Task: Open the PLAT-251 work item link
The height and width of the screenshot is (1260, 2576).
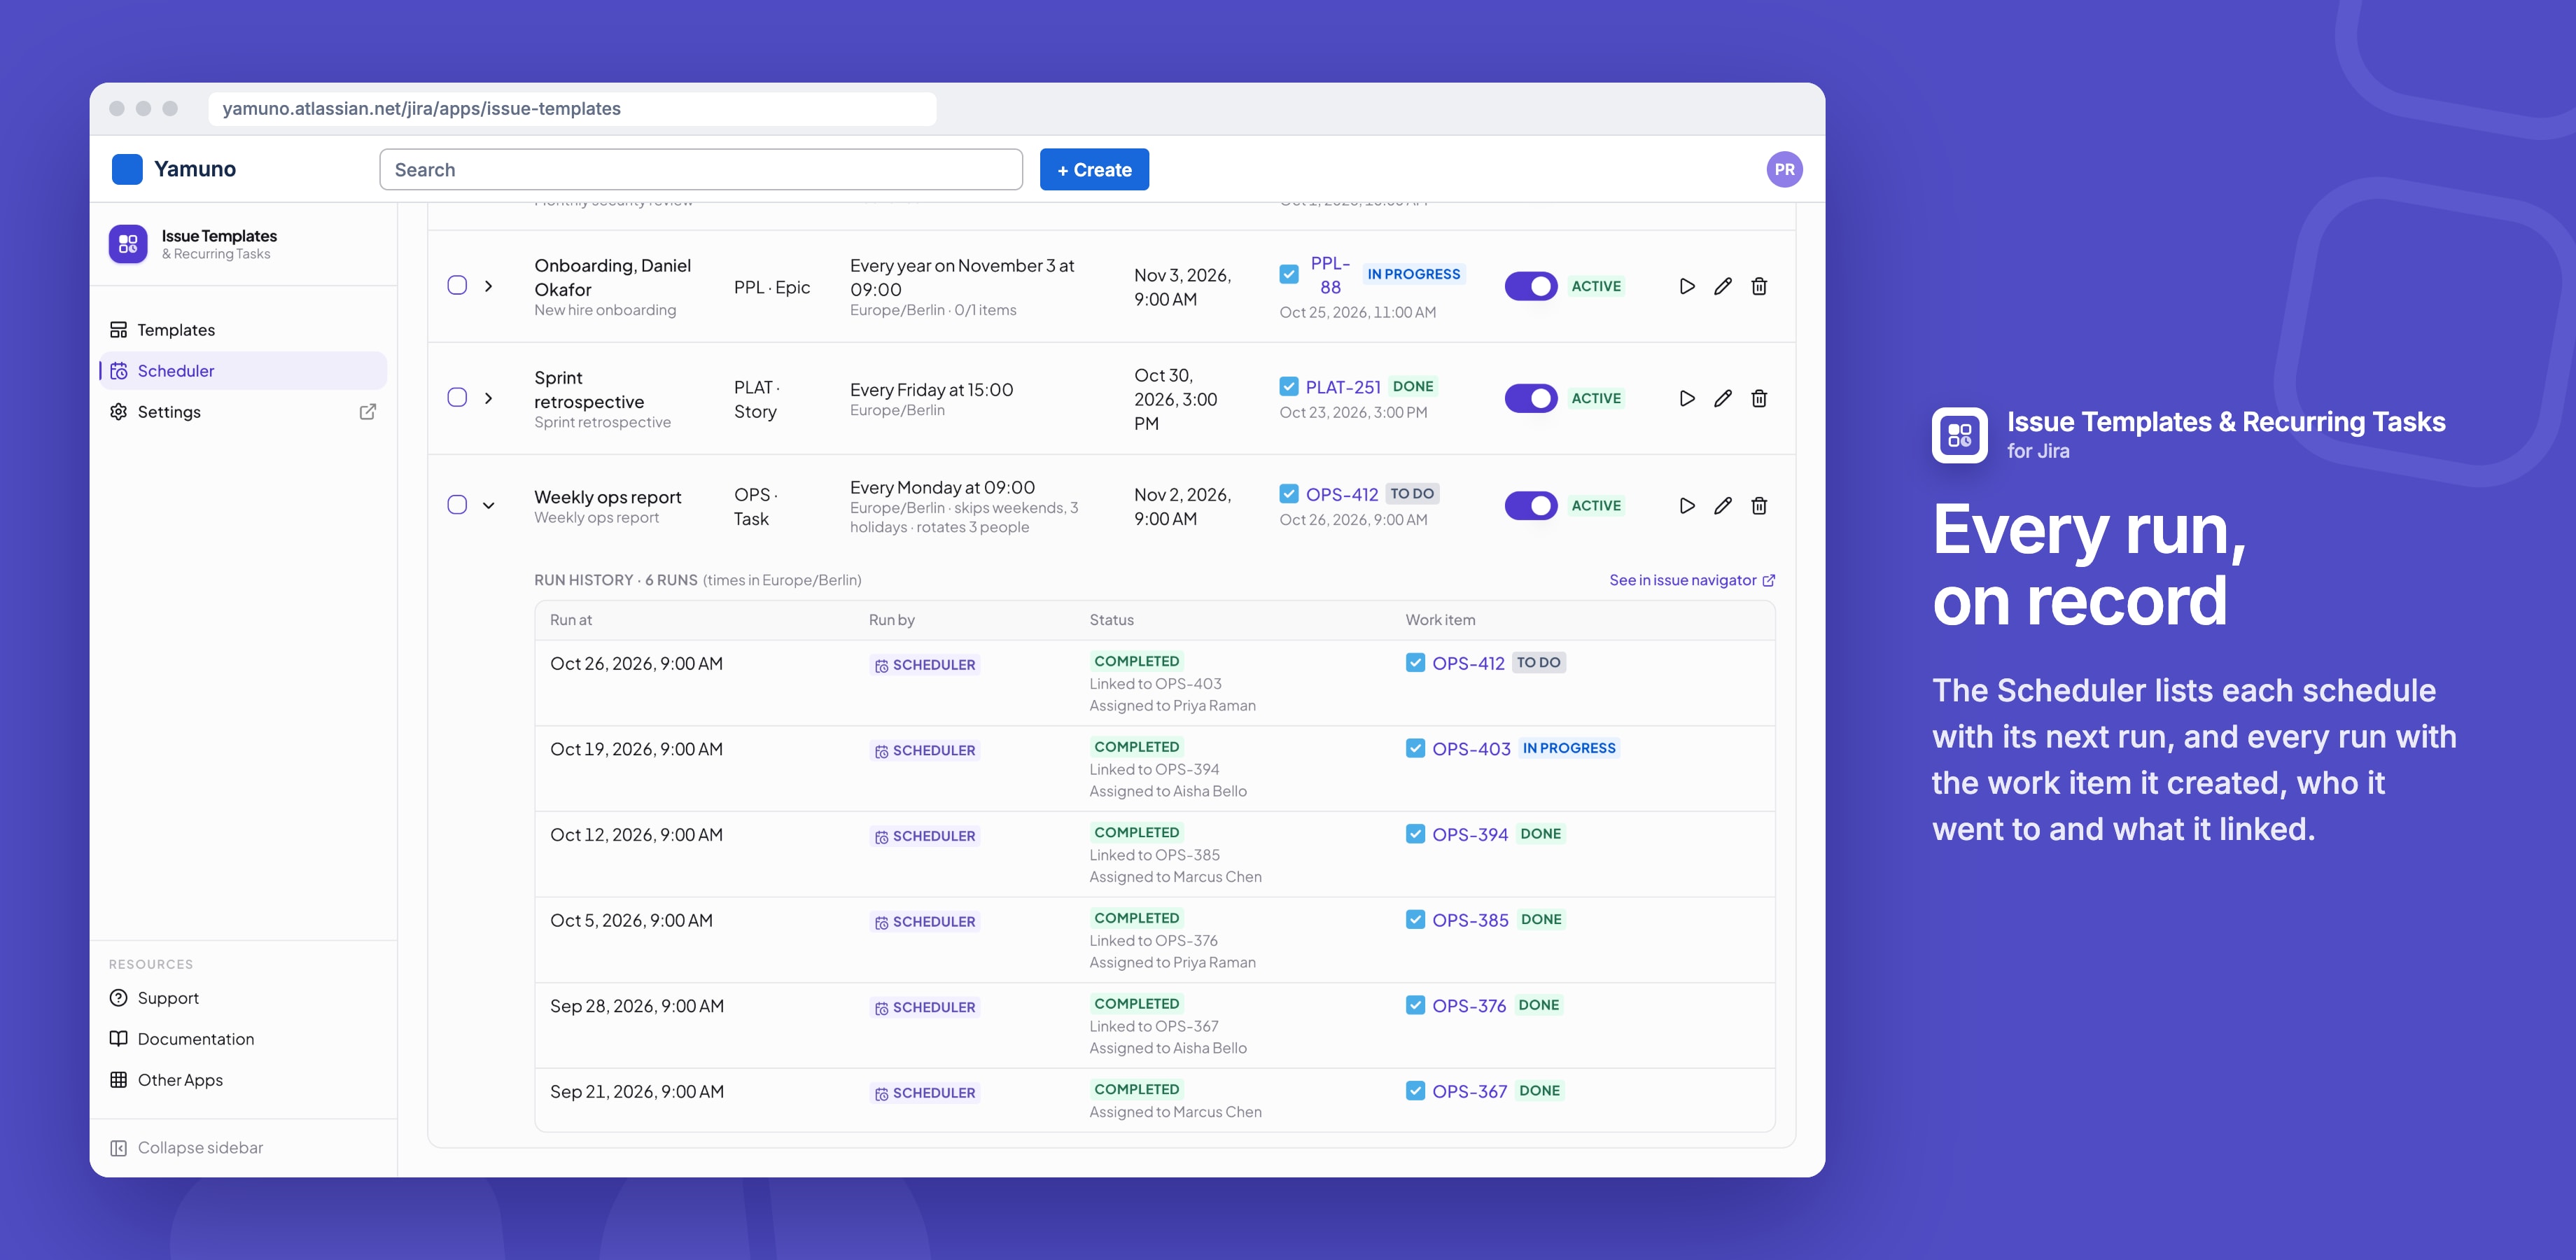Action: click(x=1343, y=387)
